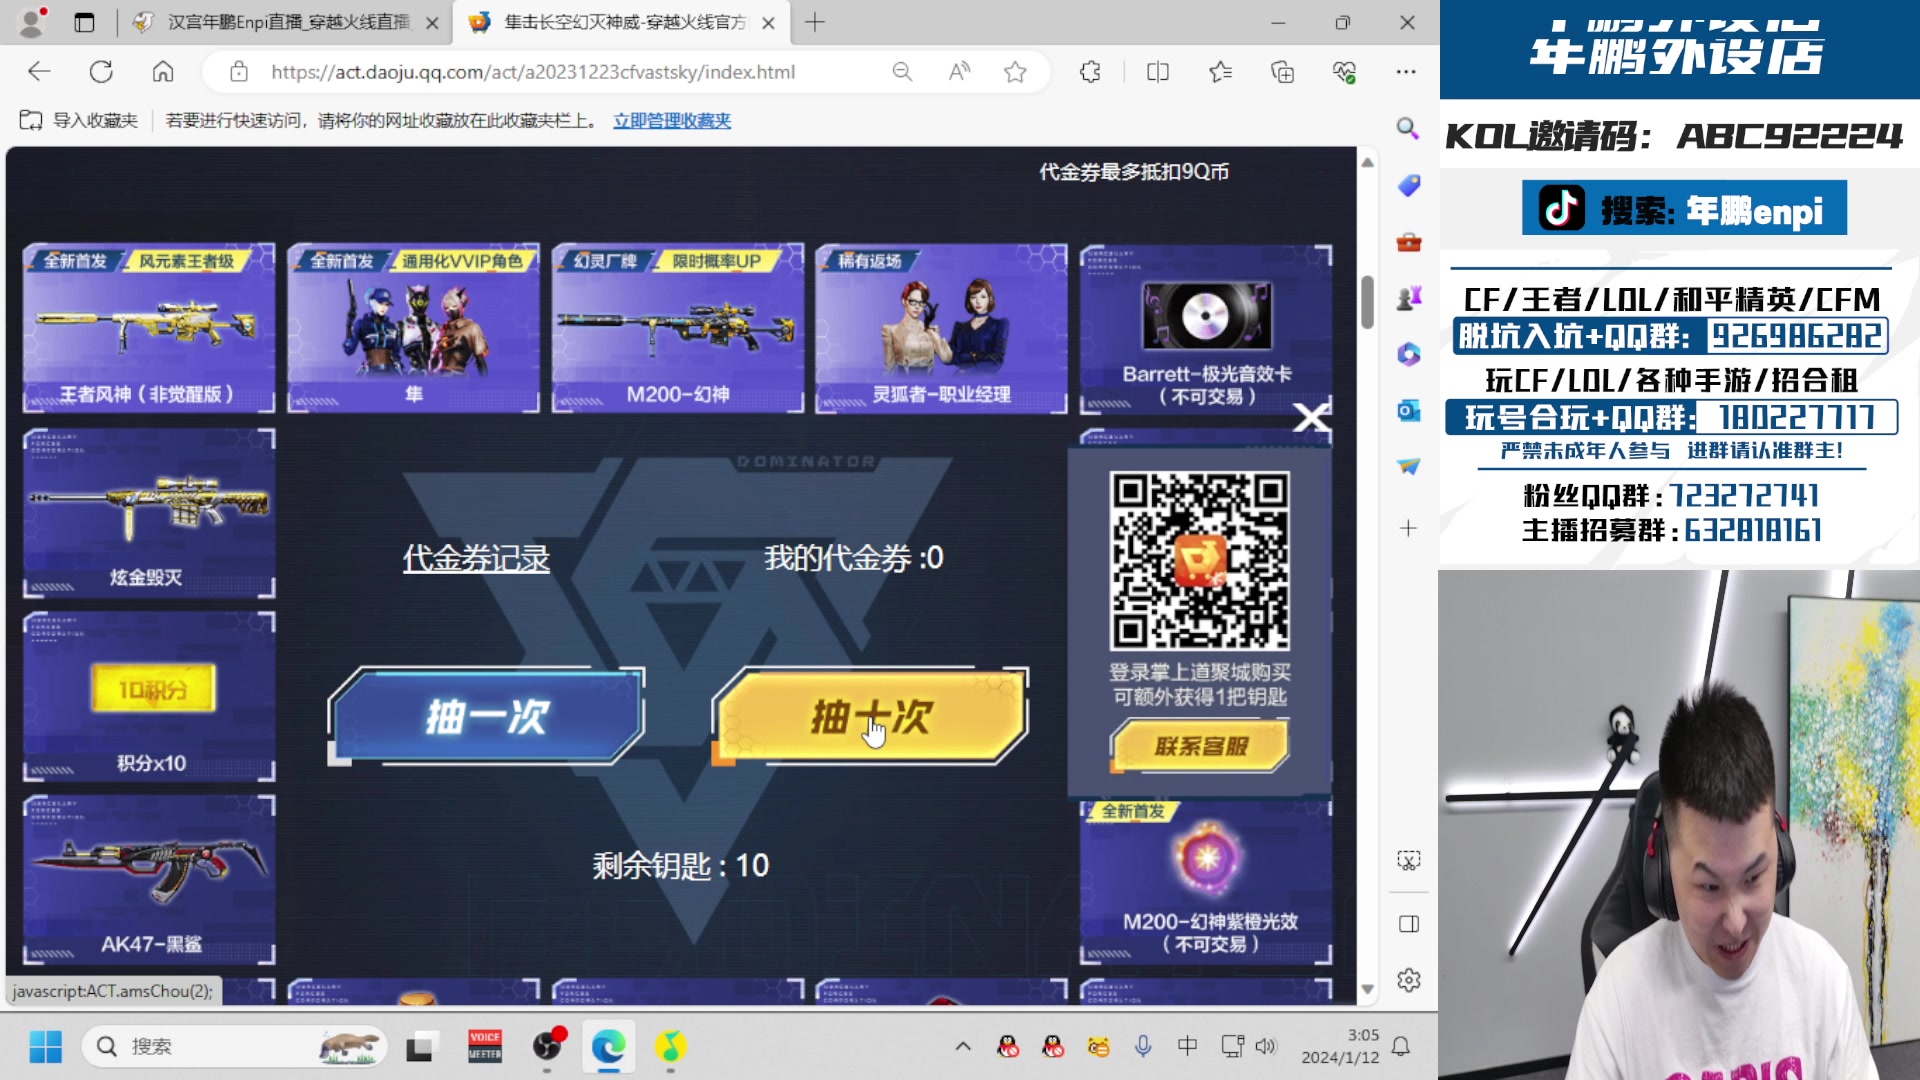The height and width of the screenshot is (1080, 1920).
Task: Open the zoom control in address bar
Action: (902, 72)
